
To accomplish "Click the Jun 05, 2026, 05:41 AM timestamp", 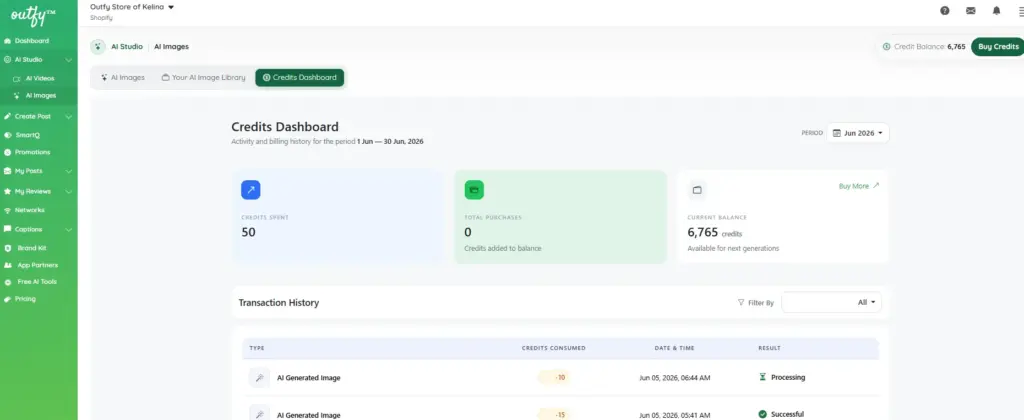I will click(x=675, y=414).
